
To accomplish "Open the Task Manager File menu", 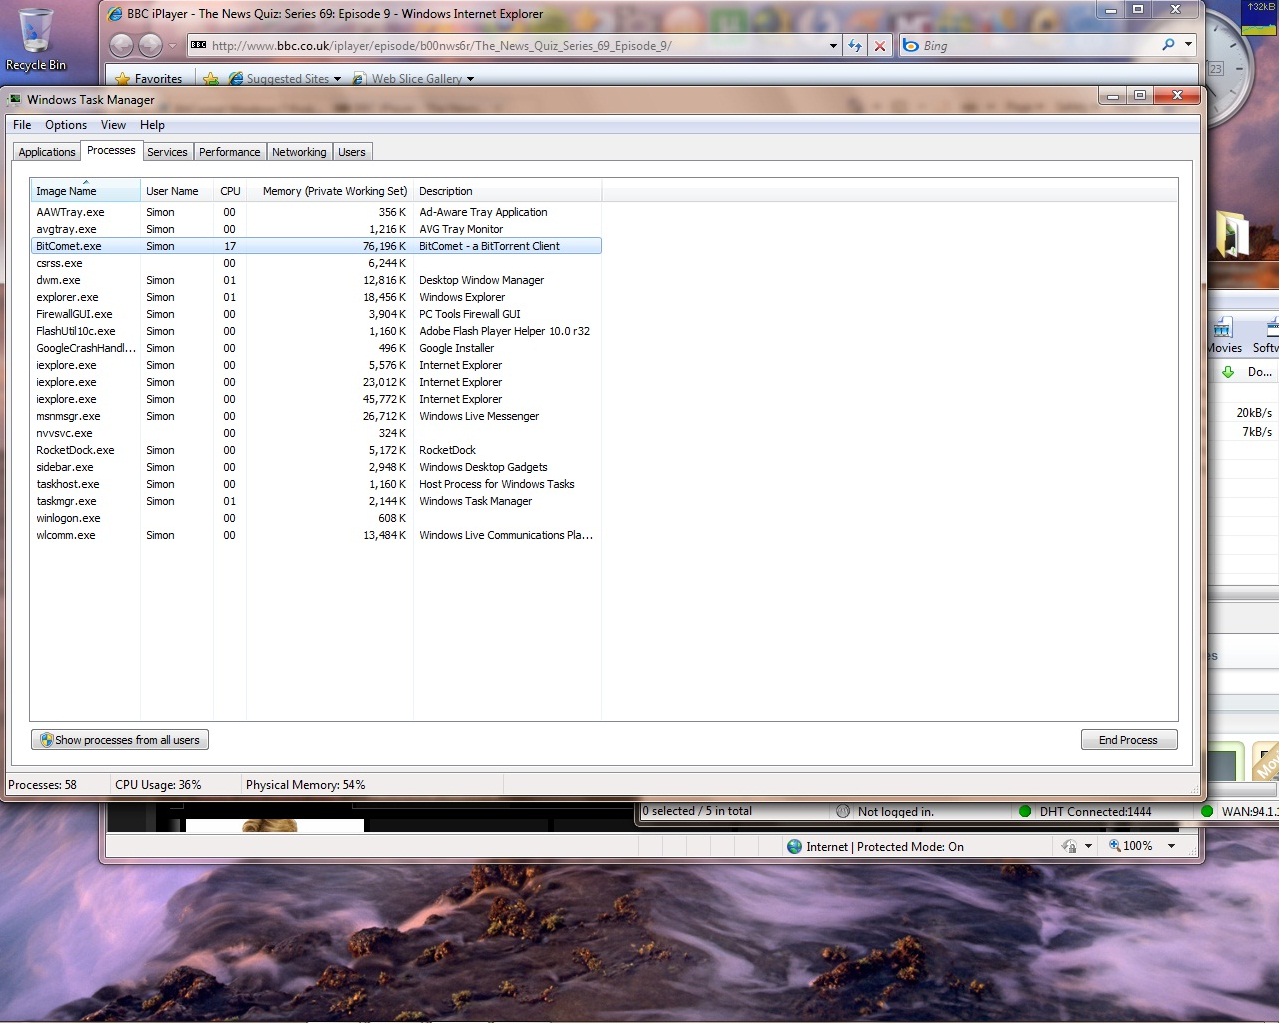I will click(x=22, y=125).
